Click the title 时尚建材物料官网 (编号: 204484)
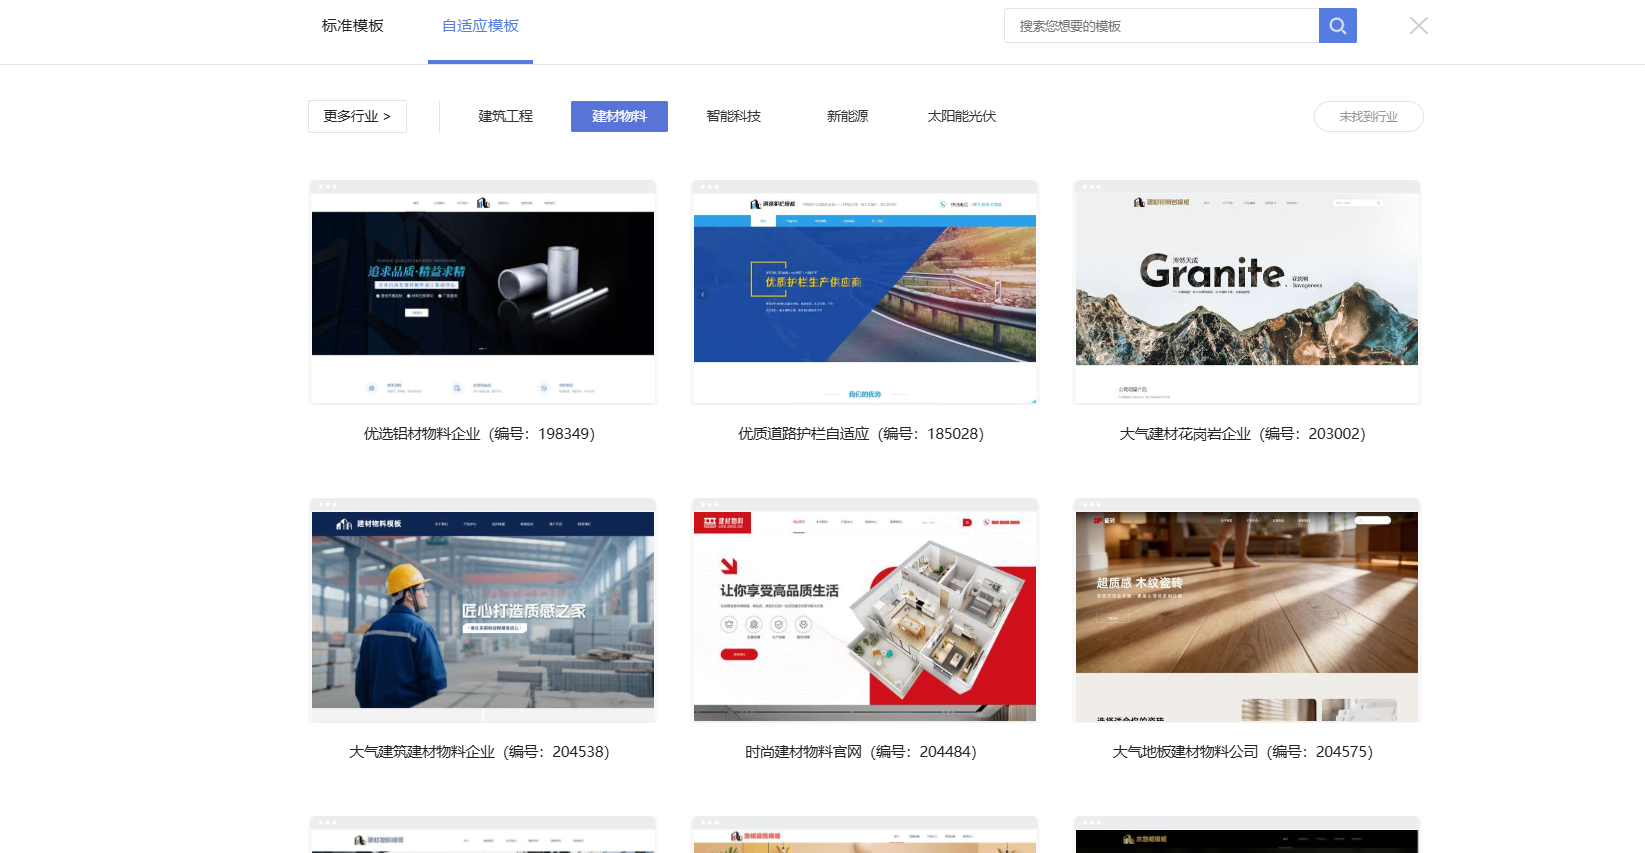 coord(861,752)
